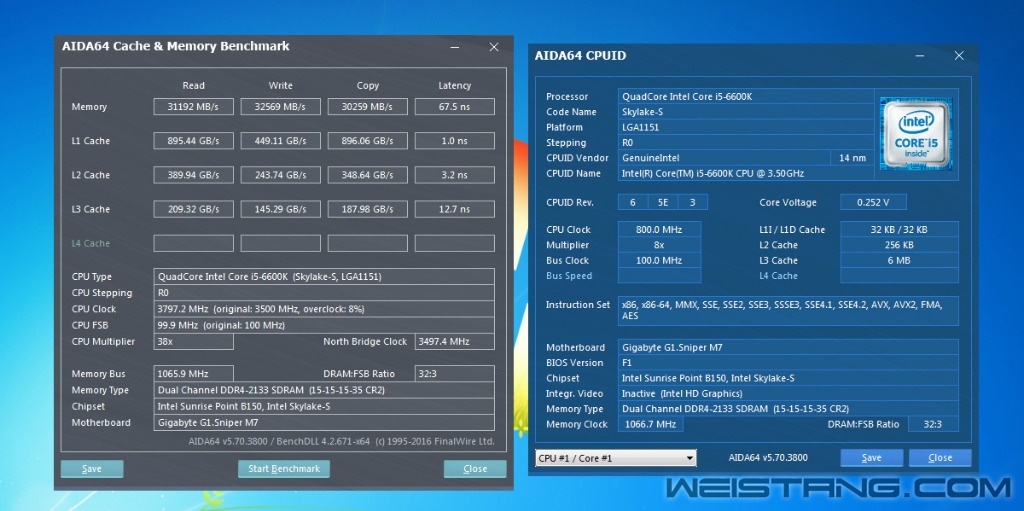Select L3 Cache Read 209.32 GB/s
Screen dimensions: 1024x511
click(193, 209)
